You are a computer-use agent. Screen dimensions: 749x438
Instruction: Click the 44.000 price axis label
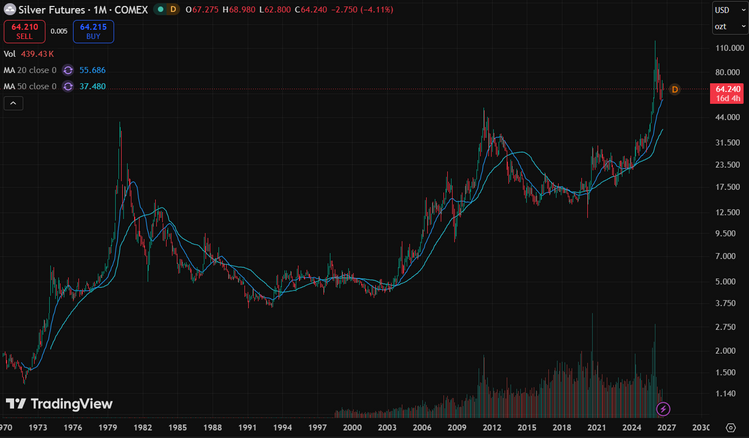point(730,118)
